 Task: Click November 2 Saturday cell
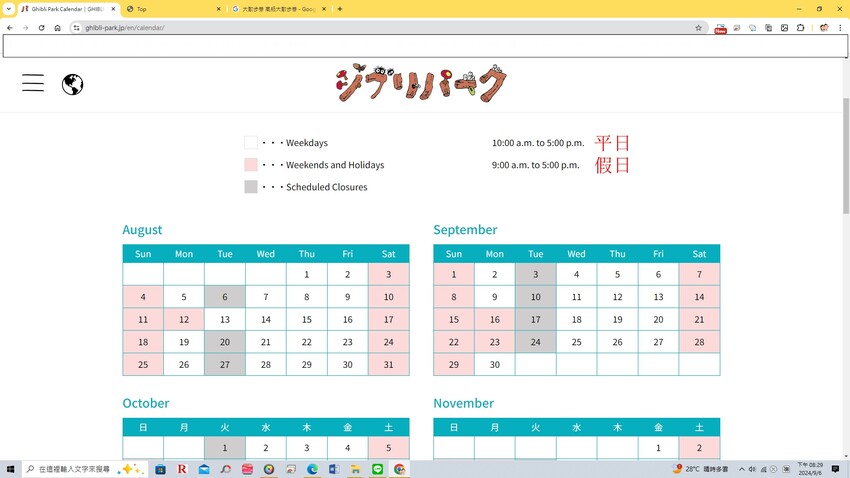[x=699, y=448]
